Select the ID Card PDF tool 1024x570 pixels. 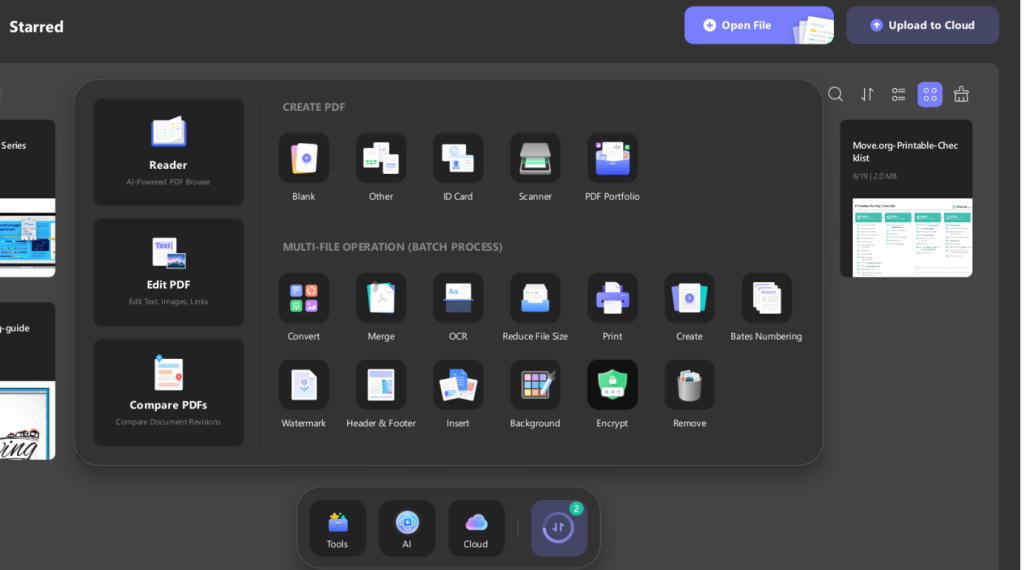tap(458, 159)
